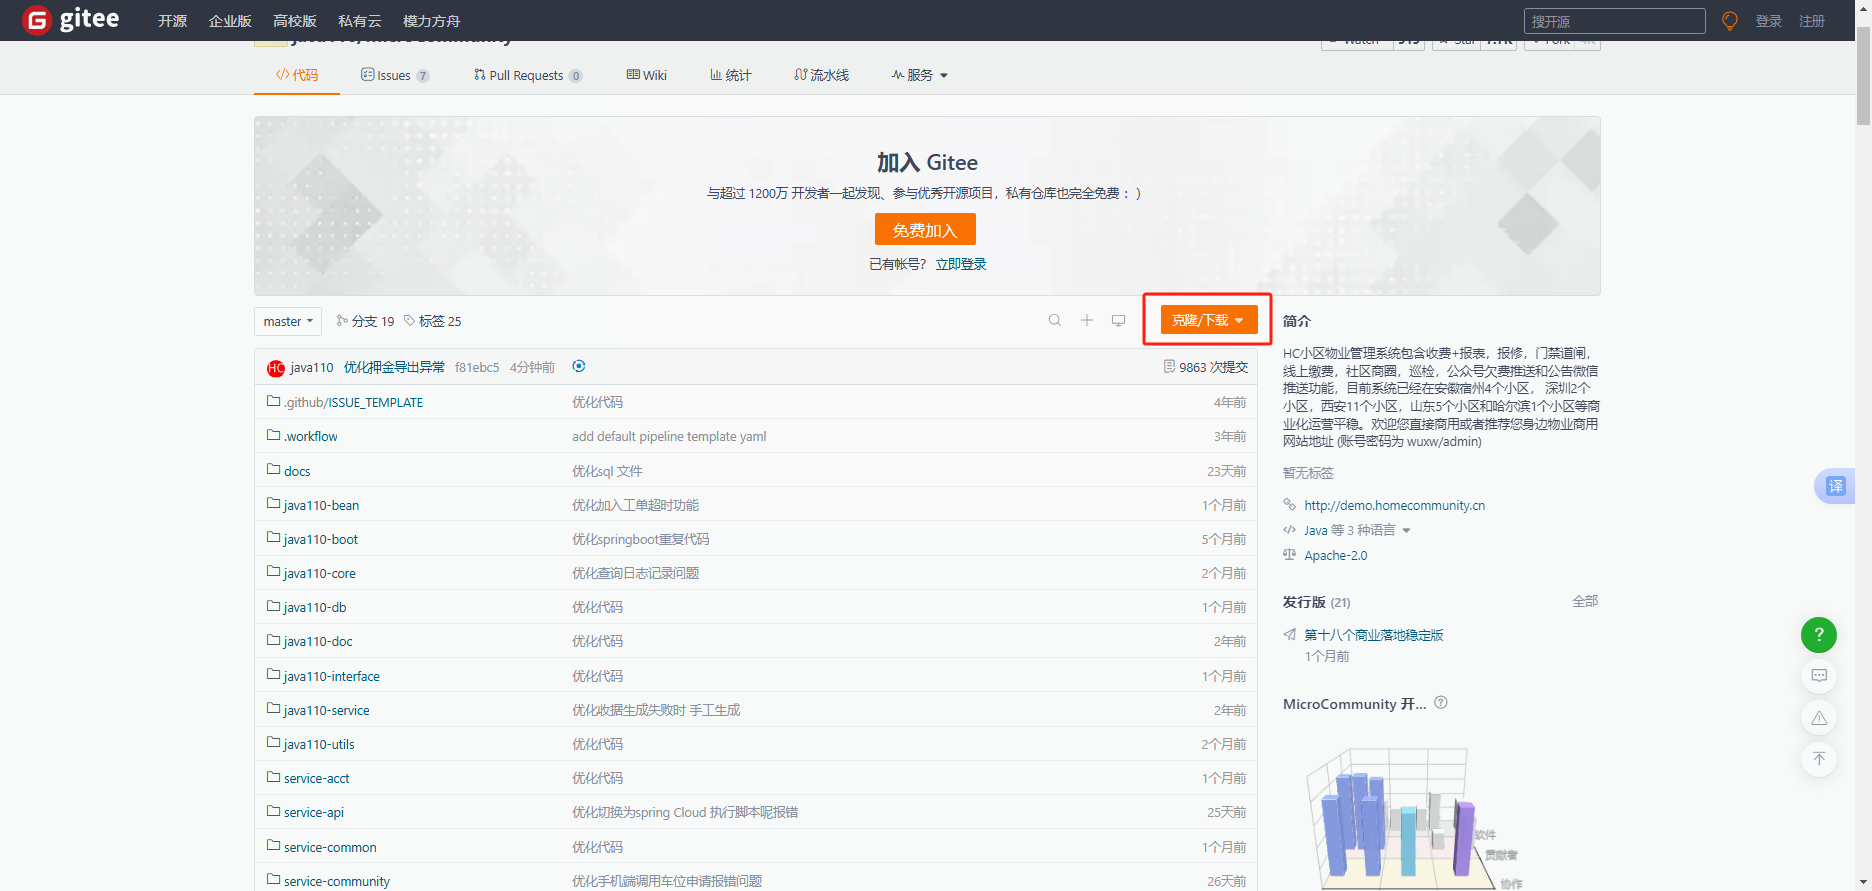
Task: Open the java110-service folder
Action: click(x=326, y=710)
